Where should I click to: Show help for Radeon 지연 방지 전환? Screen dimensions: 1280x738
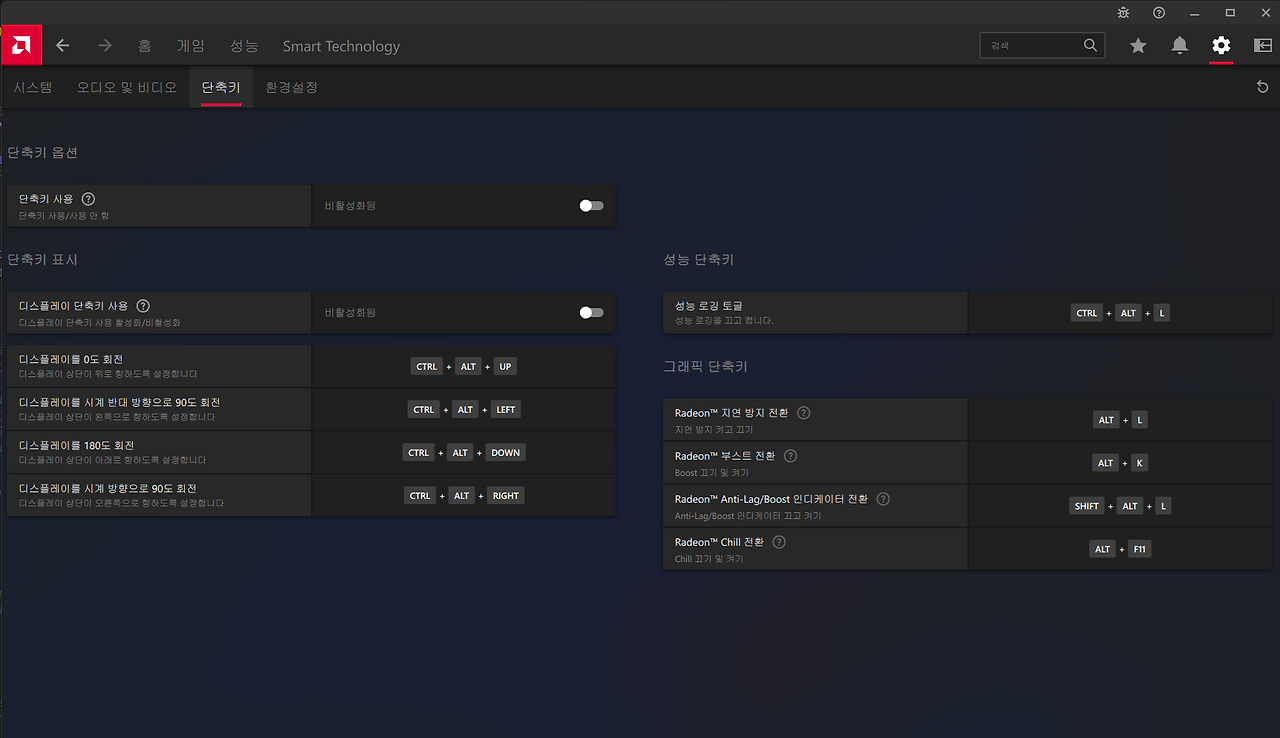803,413
